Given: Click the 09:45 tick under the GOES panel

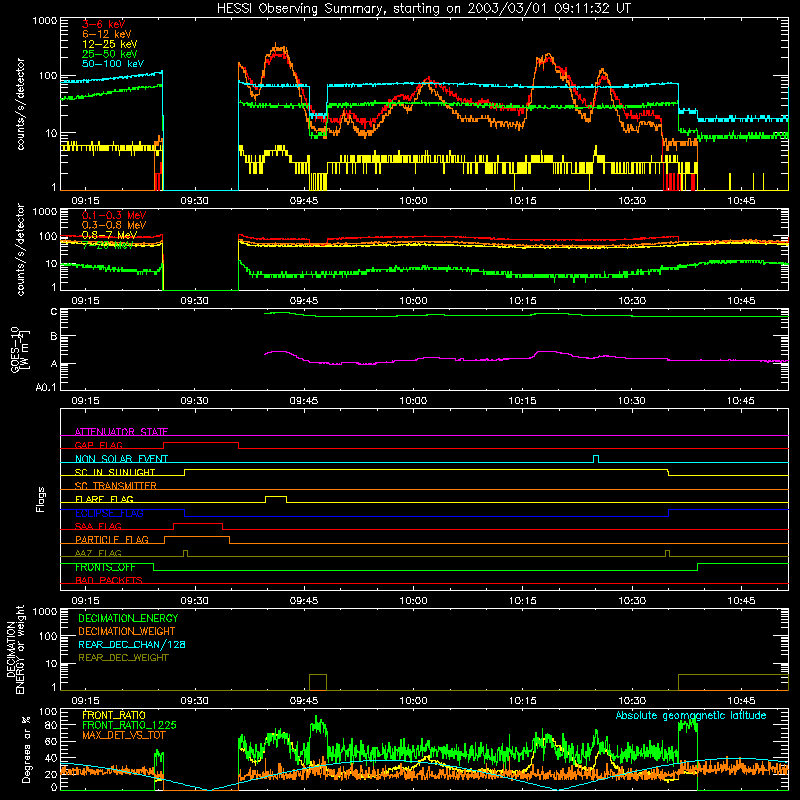Looking at the screenshot, I should (304, 401).
